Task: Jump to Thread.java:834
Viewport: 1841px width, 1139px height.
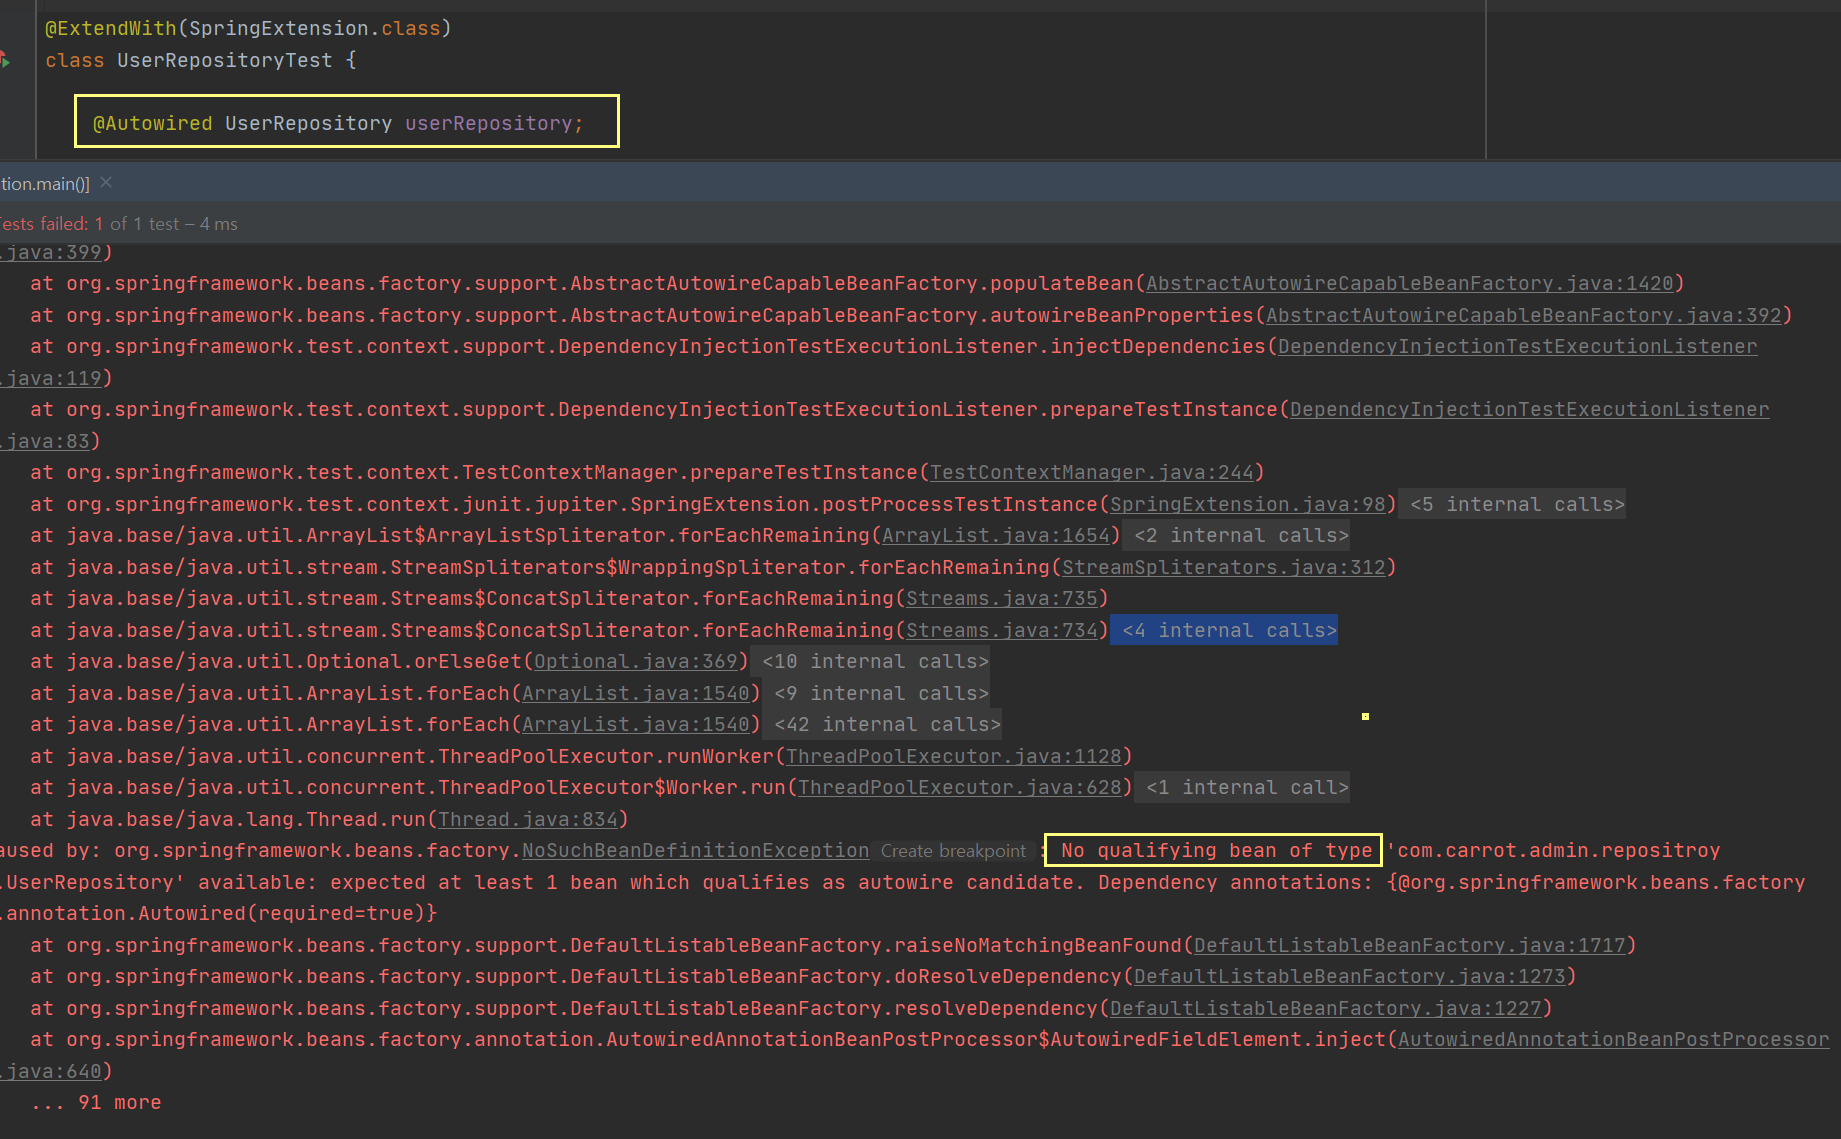Action: (528, 820)
